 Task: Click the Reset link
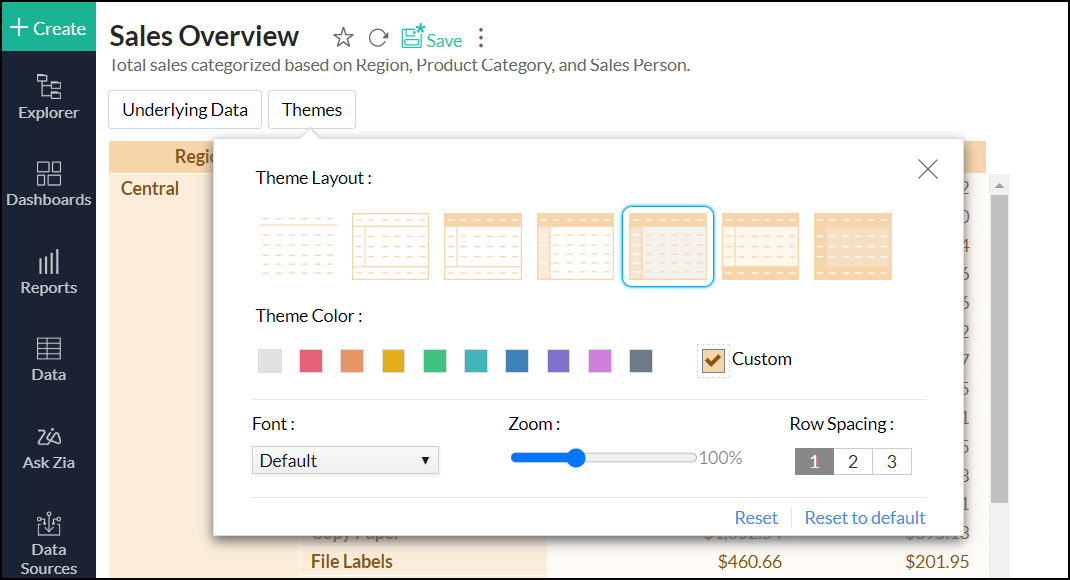tap(756, 517)
